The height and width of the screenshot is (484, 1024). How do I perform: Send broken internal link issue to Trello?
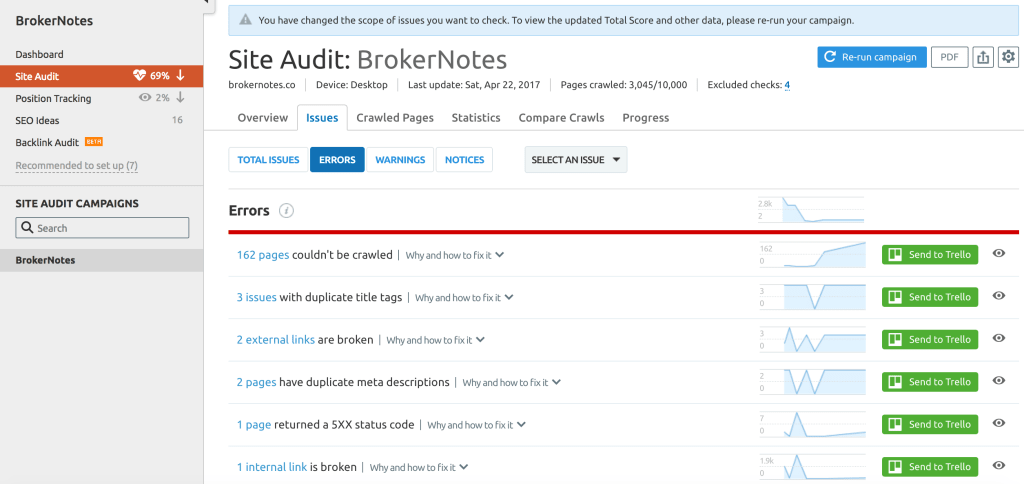930,467
